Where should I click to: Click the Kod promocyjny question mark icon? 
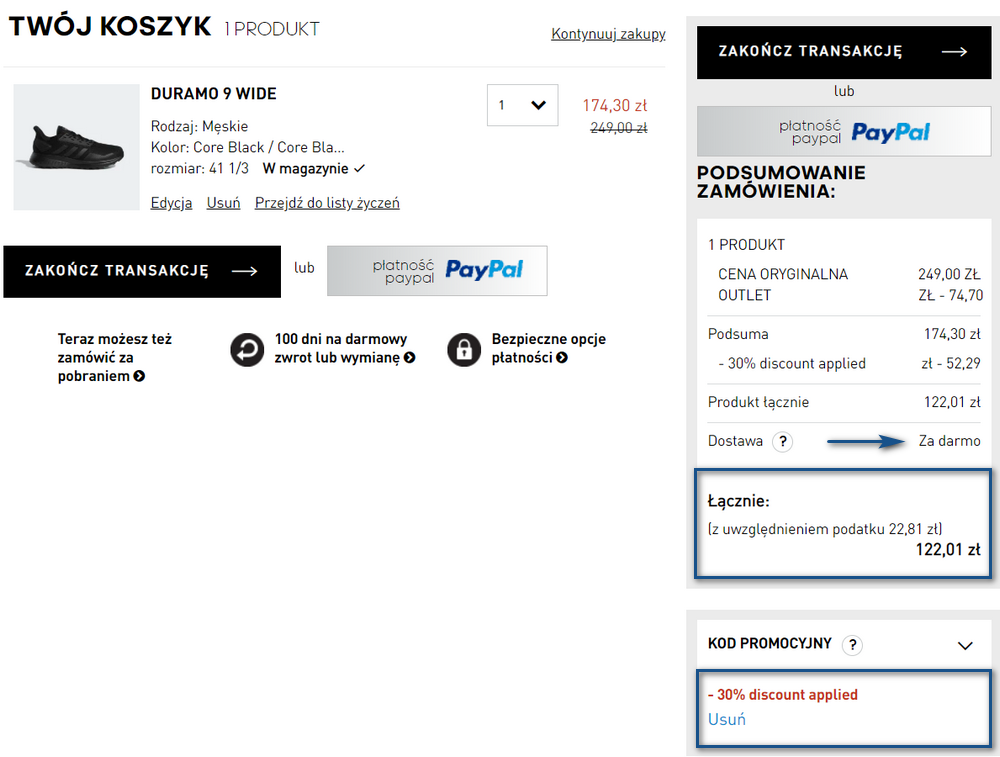pyautogui.click(x=853, y=645)
